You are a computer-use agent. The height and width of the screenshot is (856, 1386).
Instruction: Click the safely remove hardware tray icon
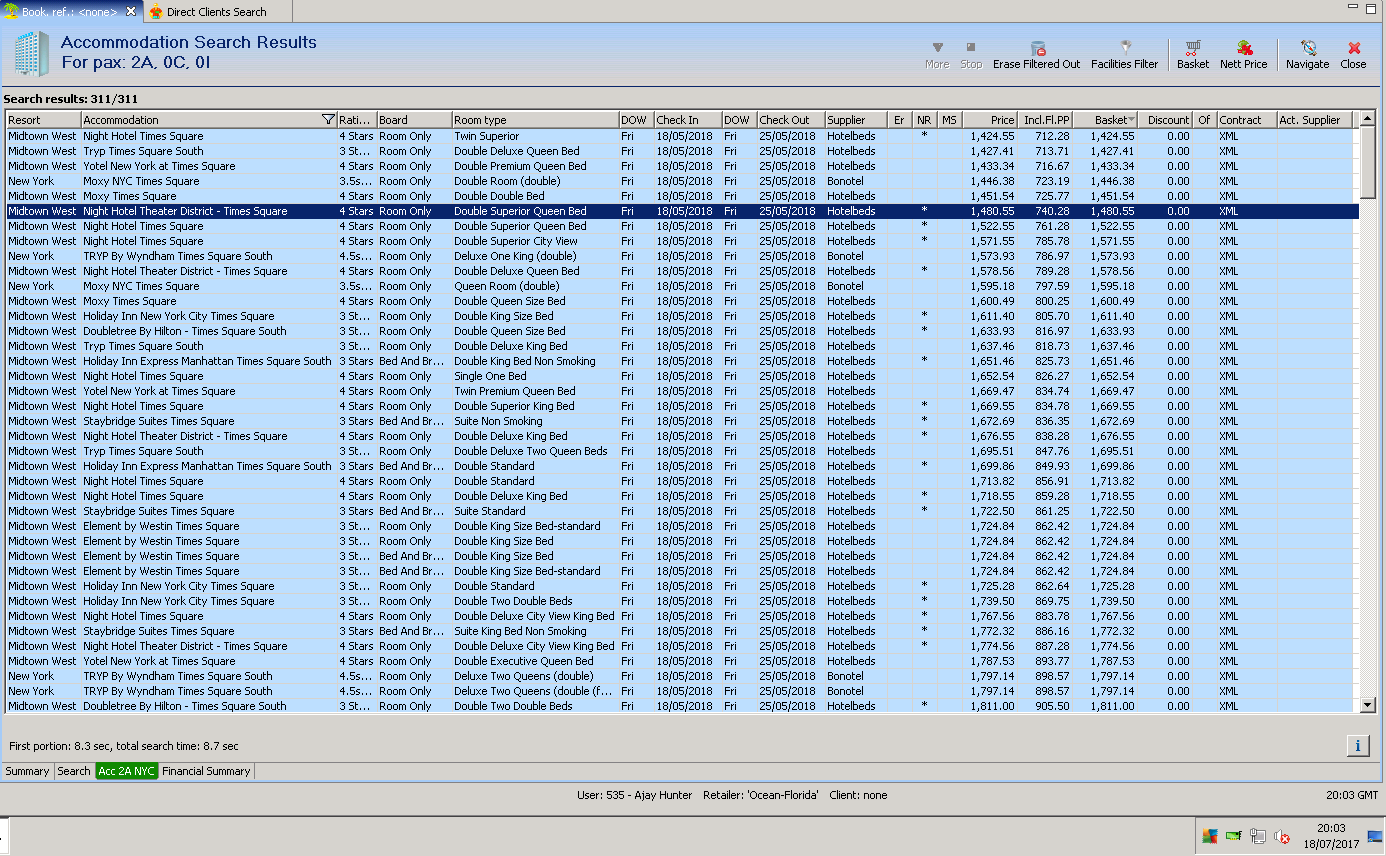[x=1258, y=836]
